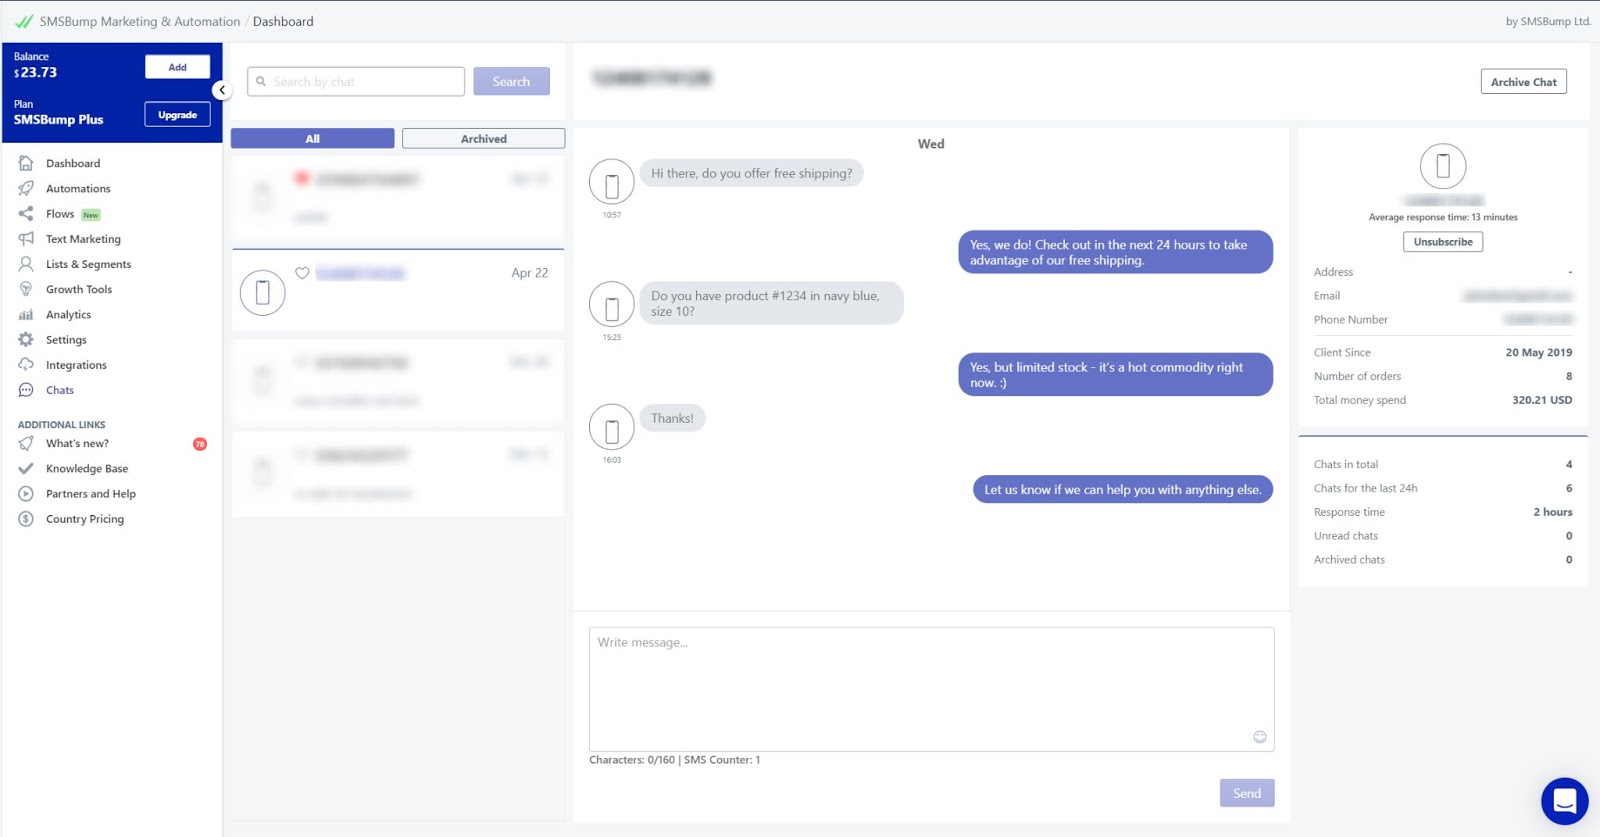
Task: Click the Automations rocket icon
Action: 26,188
